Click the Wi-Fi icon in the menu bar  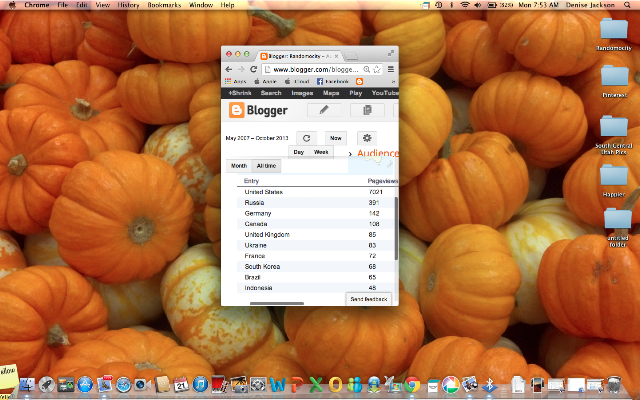click(464, 5)
